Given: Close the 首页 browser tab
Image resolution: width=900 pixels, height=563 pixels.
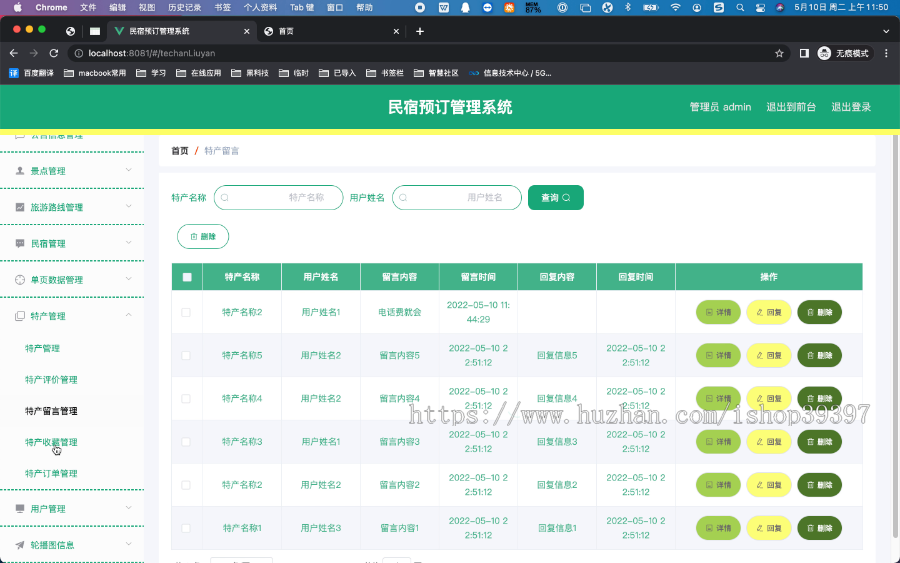Looking at the screenshot, I should (x=396, y=31).
